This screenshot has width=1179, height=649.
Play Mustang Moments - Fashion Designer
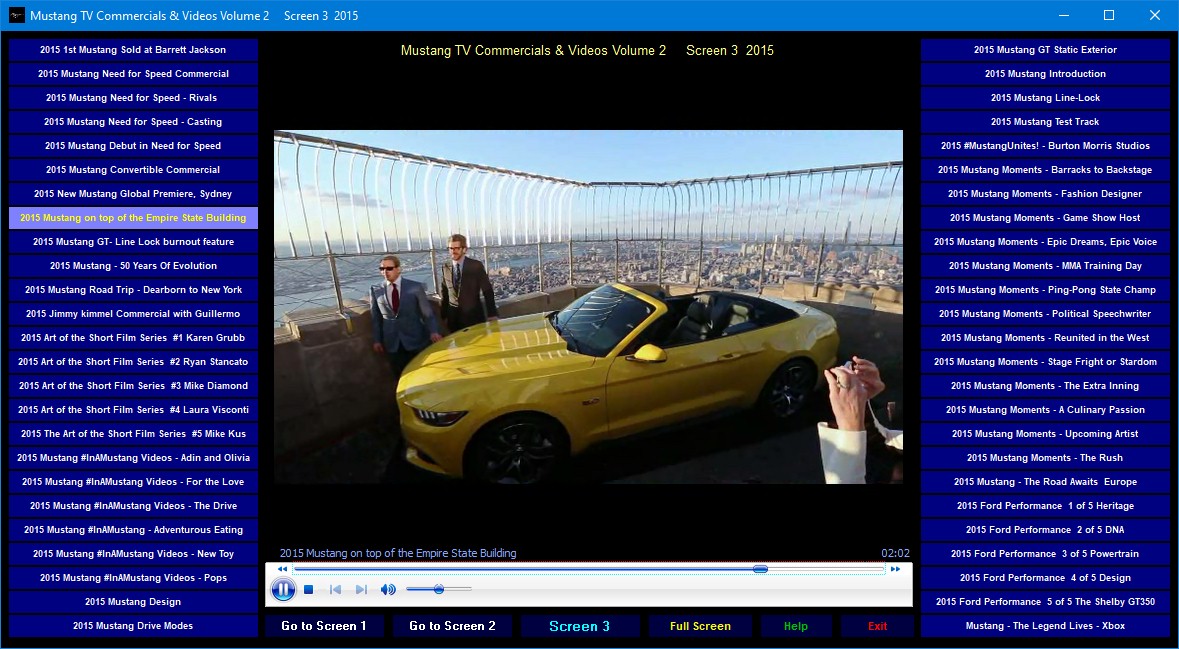click(x=1045, y=194)
